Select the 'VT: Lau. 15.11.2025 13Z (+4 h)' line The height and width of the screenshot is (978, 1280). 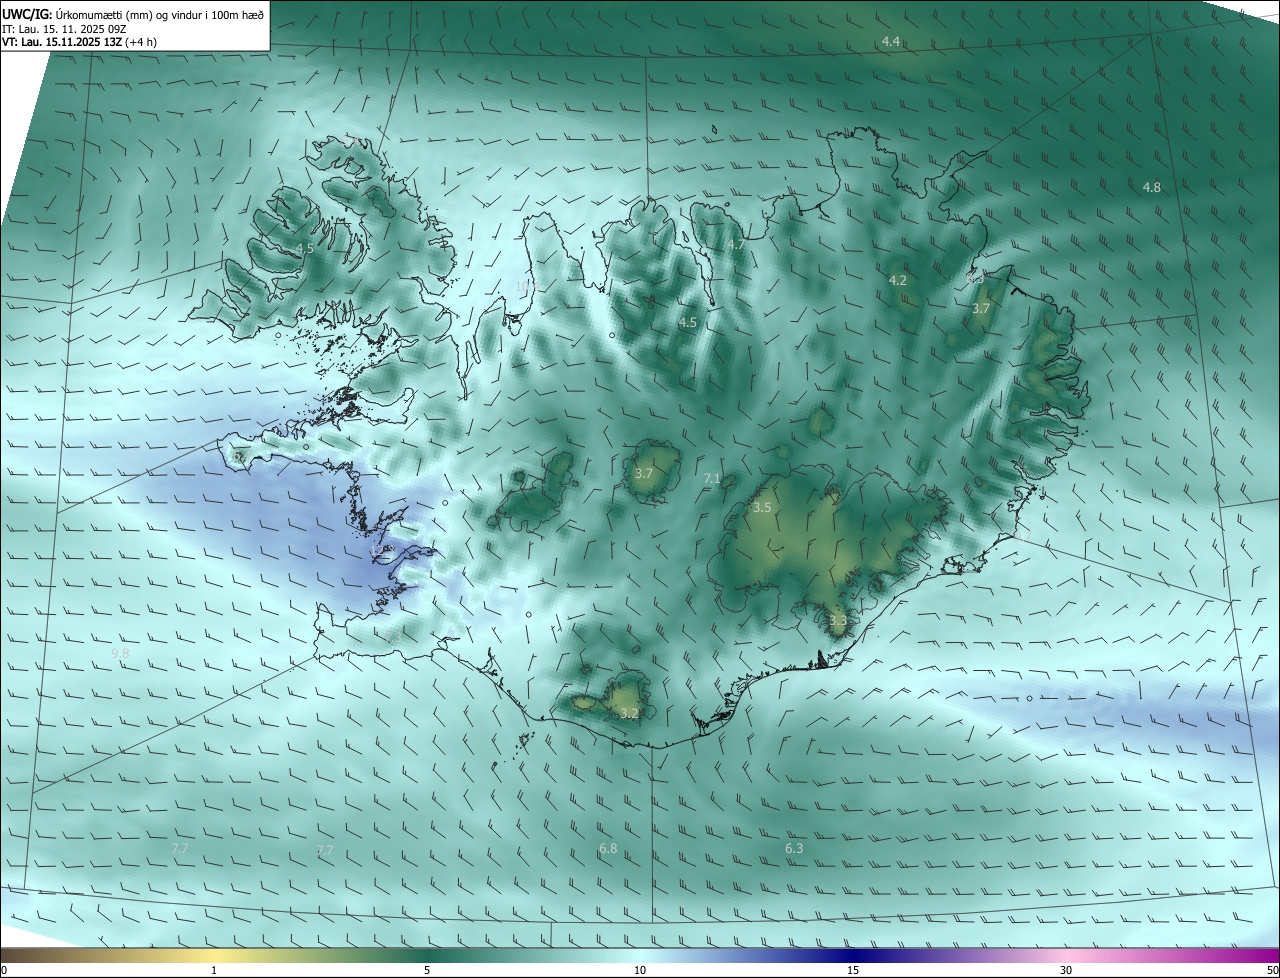pyautogui.click(x=80, y=42)
